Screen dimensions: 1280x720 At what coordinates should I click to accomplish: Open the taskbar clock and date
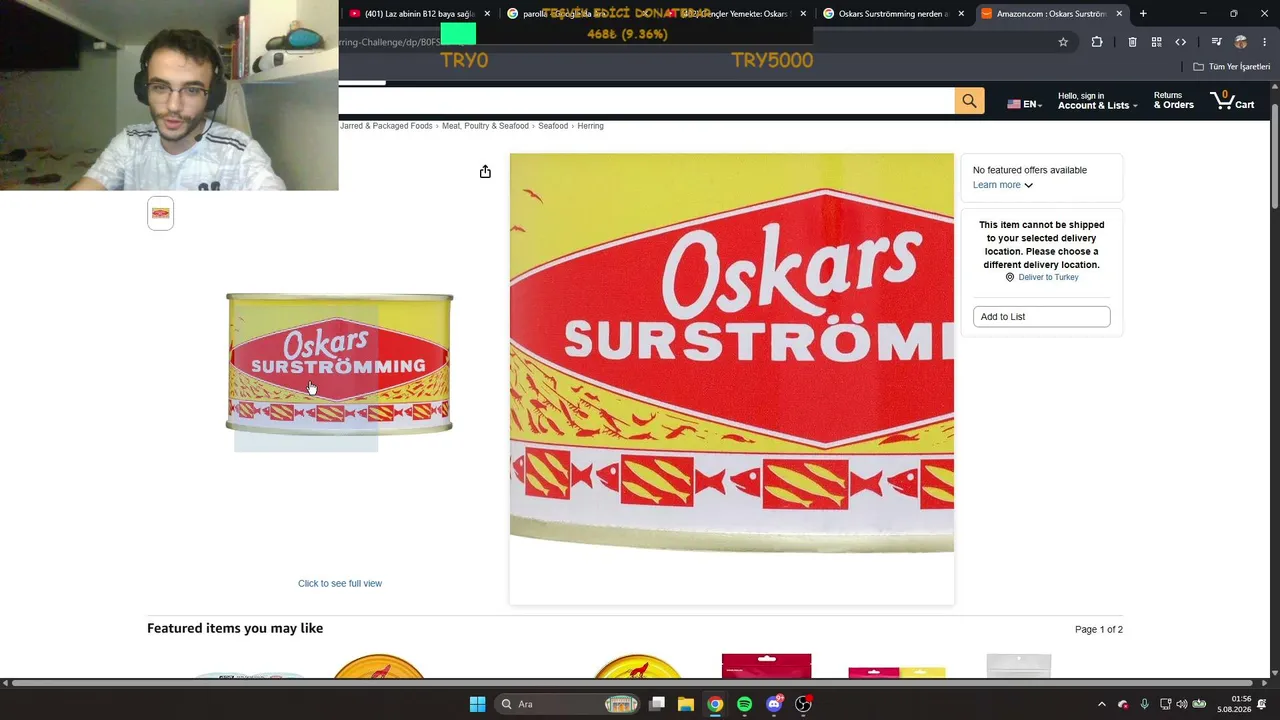click(x=1234, y=704)
